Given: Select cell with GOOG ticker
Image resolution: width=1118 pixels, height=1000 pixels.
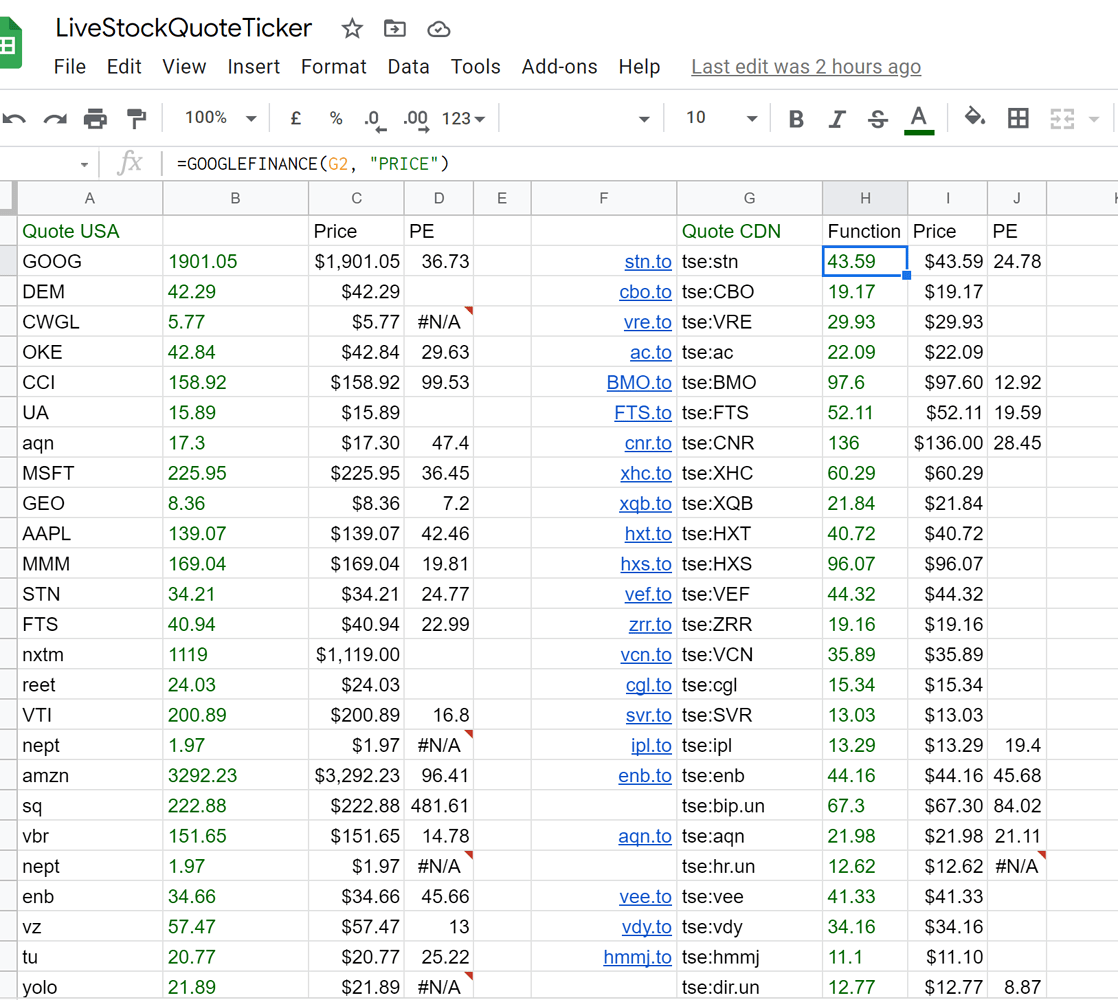Looking at the screenshot, I should click(90, 262).
